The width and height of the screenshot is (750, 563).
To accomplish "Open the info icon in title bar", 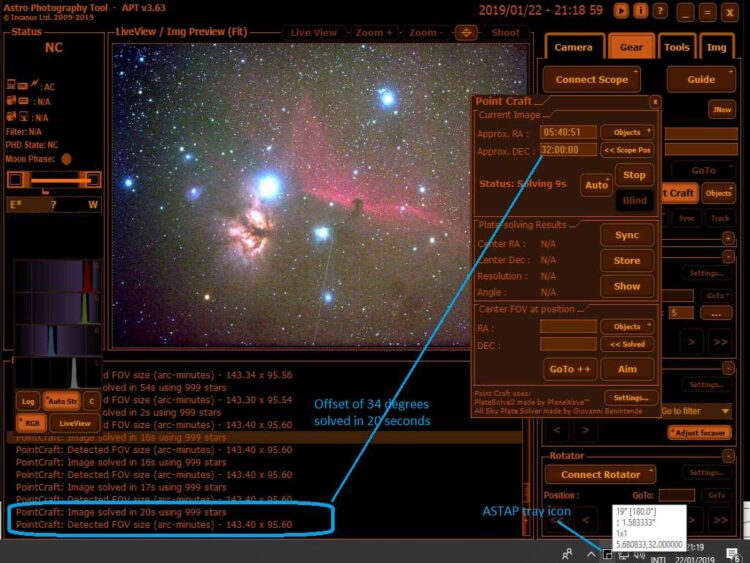I will (640, 11).
